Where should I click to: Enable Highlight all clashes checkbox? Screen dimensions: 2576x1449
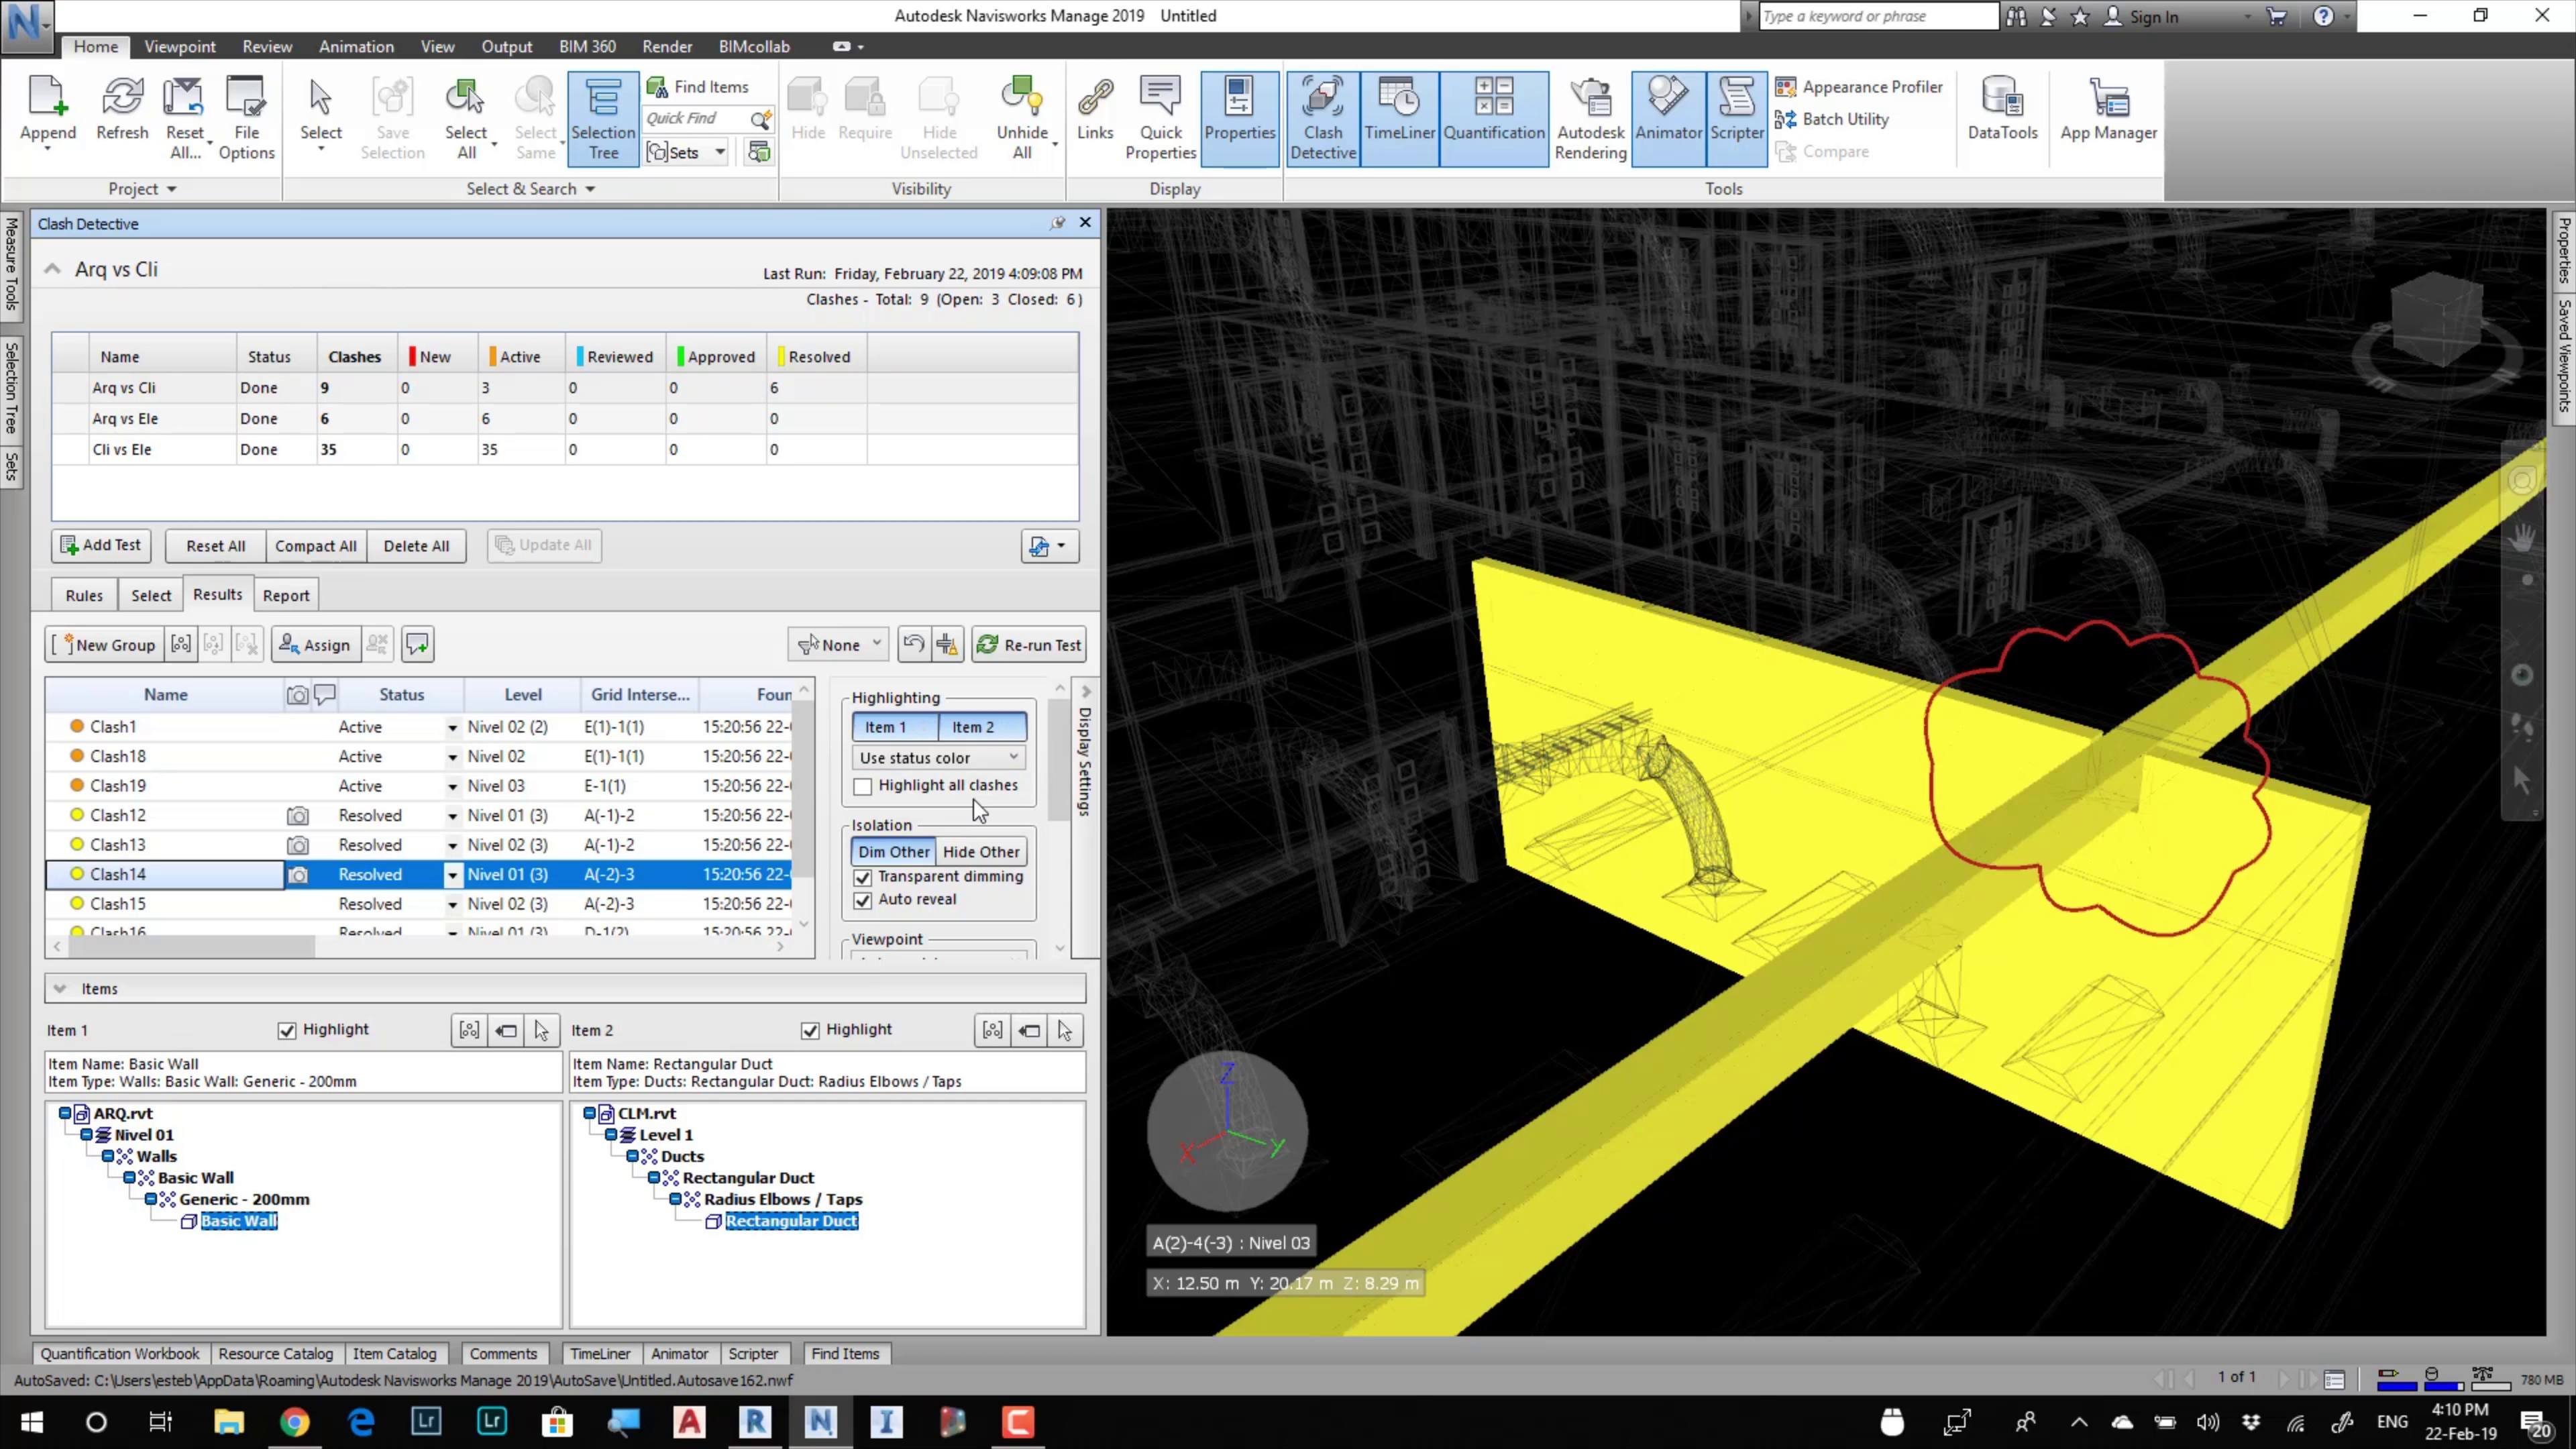tap(863, 787)
